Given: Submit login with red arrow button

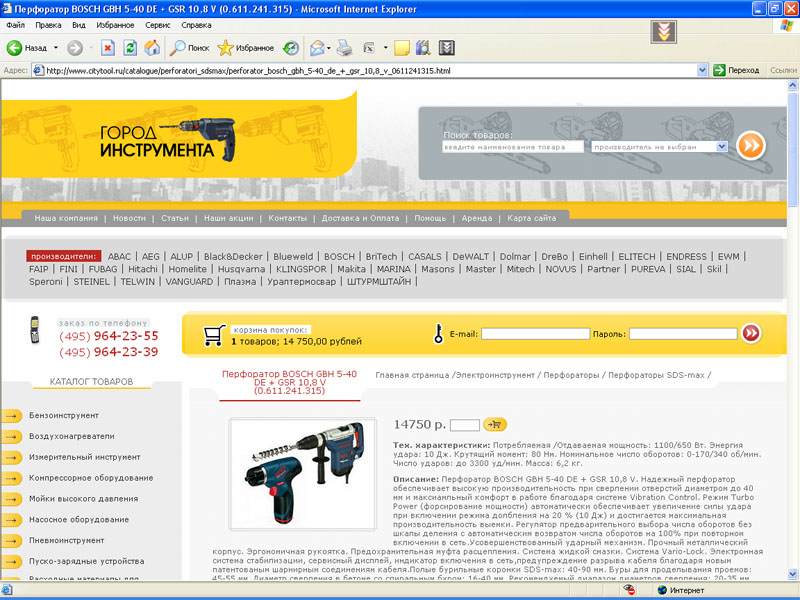Looking at the screenshot, I should click(751, 333).
